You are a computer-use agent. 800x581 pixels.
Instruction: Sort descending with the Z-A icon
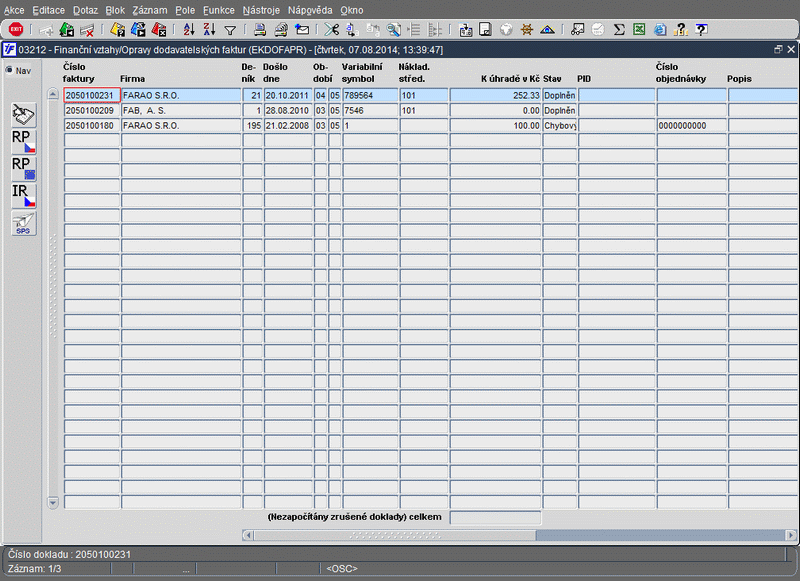click(x=210, y=30)
